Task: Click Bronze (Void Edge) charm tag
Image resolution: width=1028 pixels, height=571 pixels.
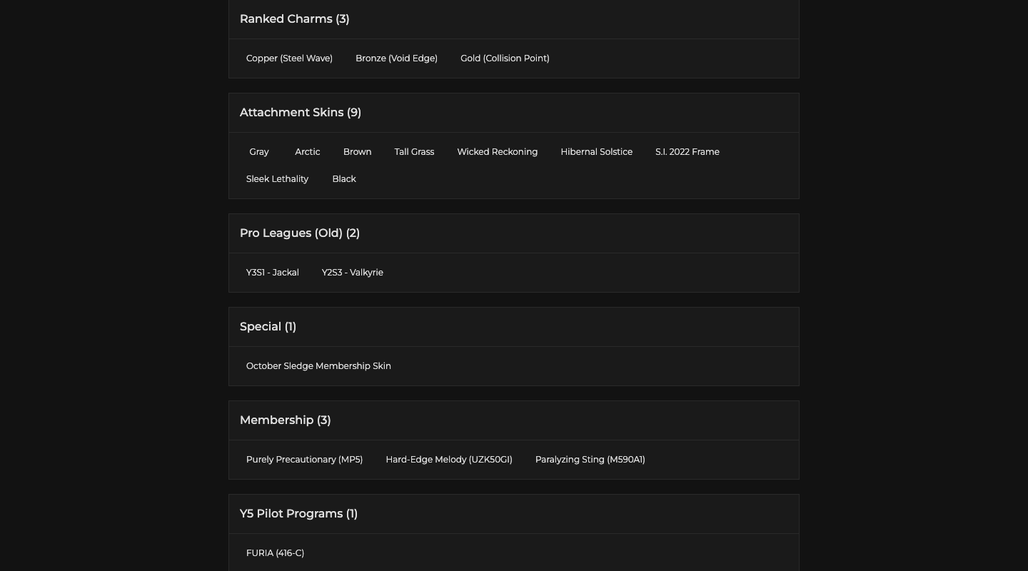Action: [x=396, y=58]
